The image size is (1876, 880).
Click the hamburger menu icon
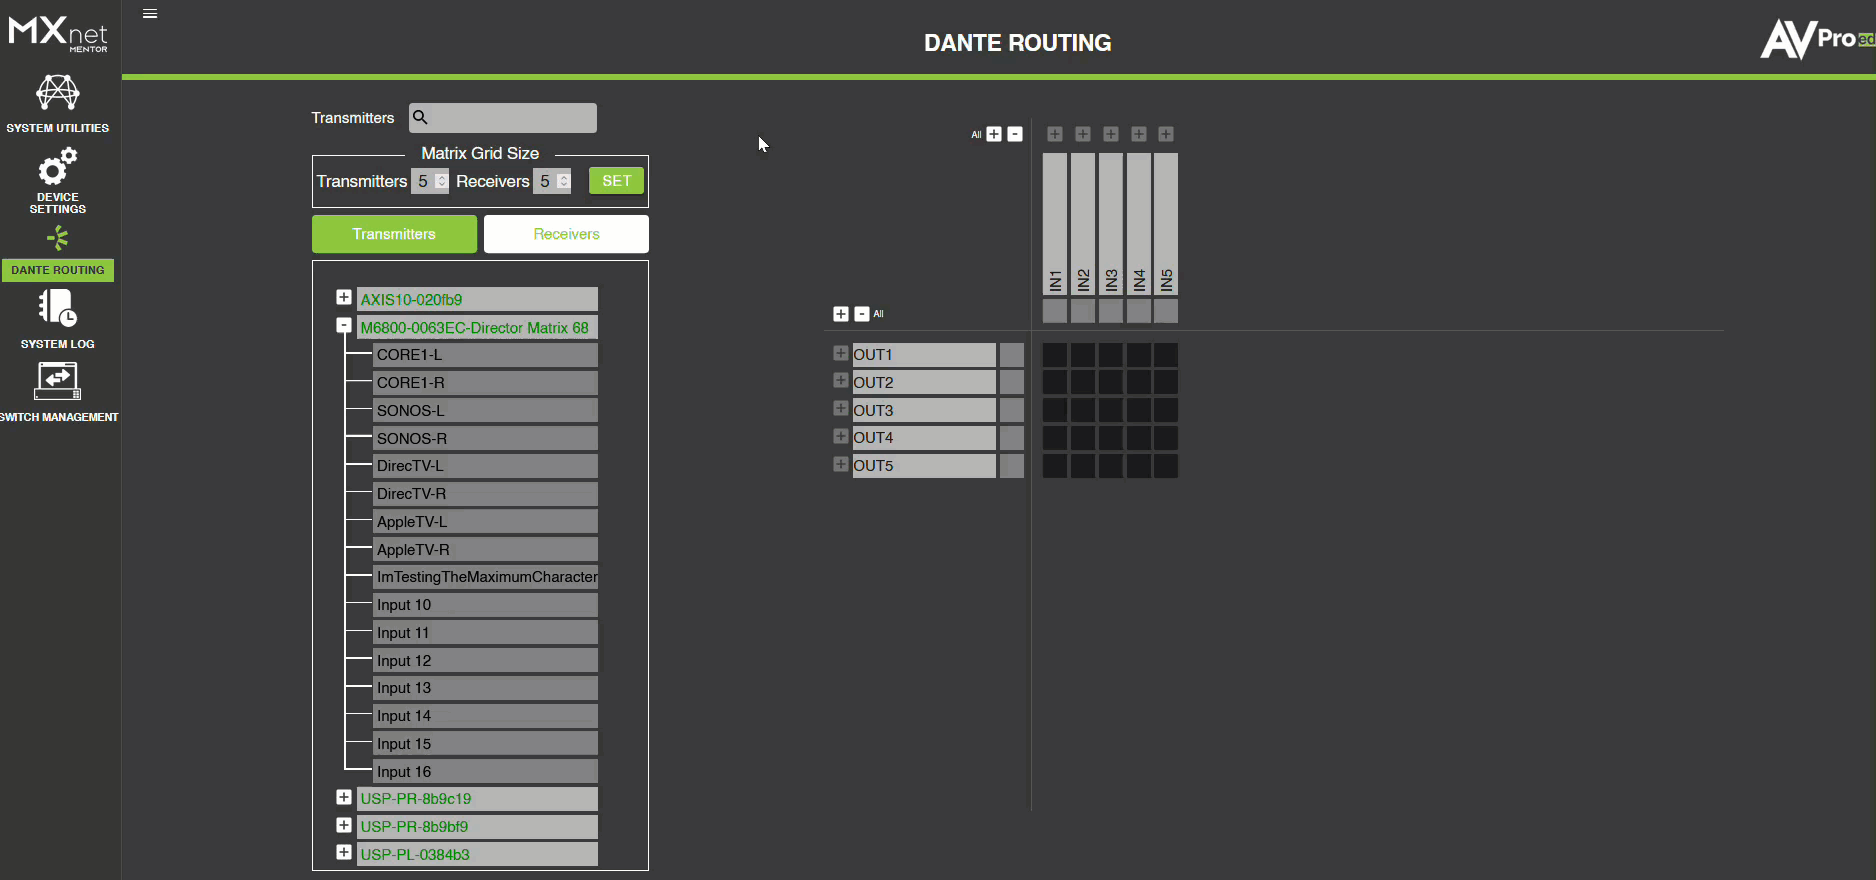(150, 14)
